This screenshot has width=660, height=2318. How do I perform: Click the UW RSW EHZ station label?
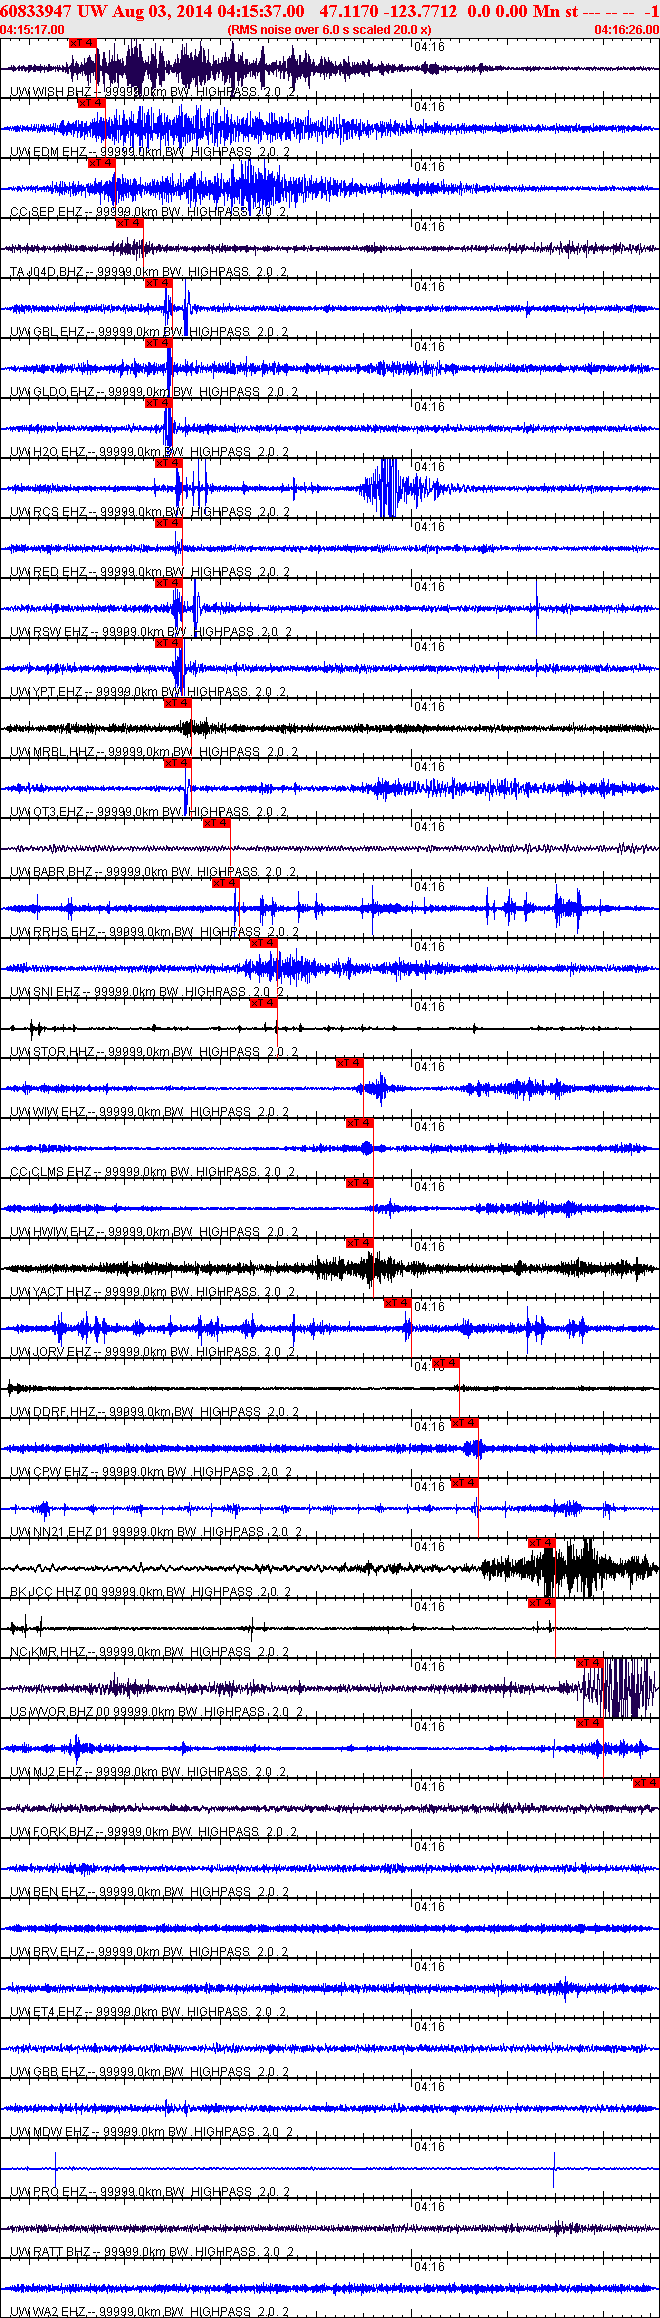pyautogui.click(x=151, y=632)
